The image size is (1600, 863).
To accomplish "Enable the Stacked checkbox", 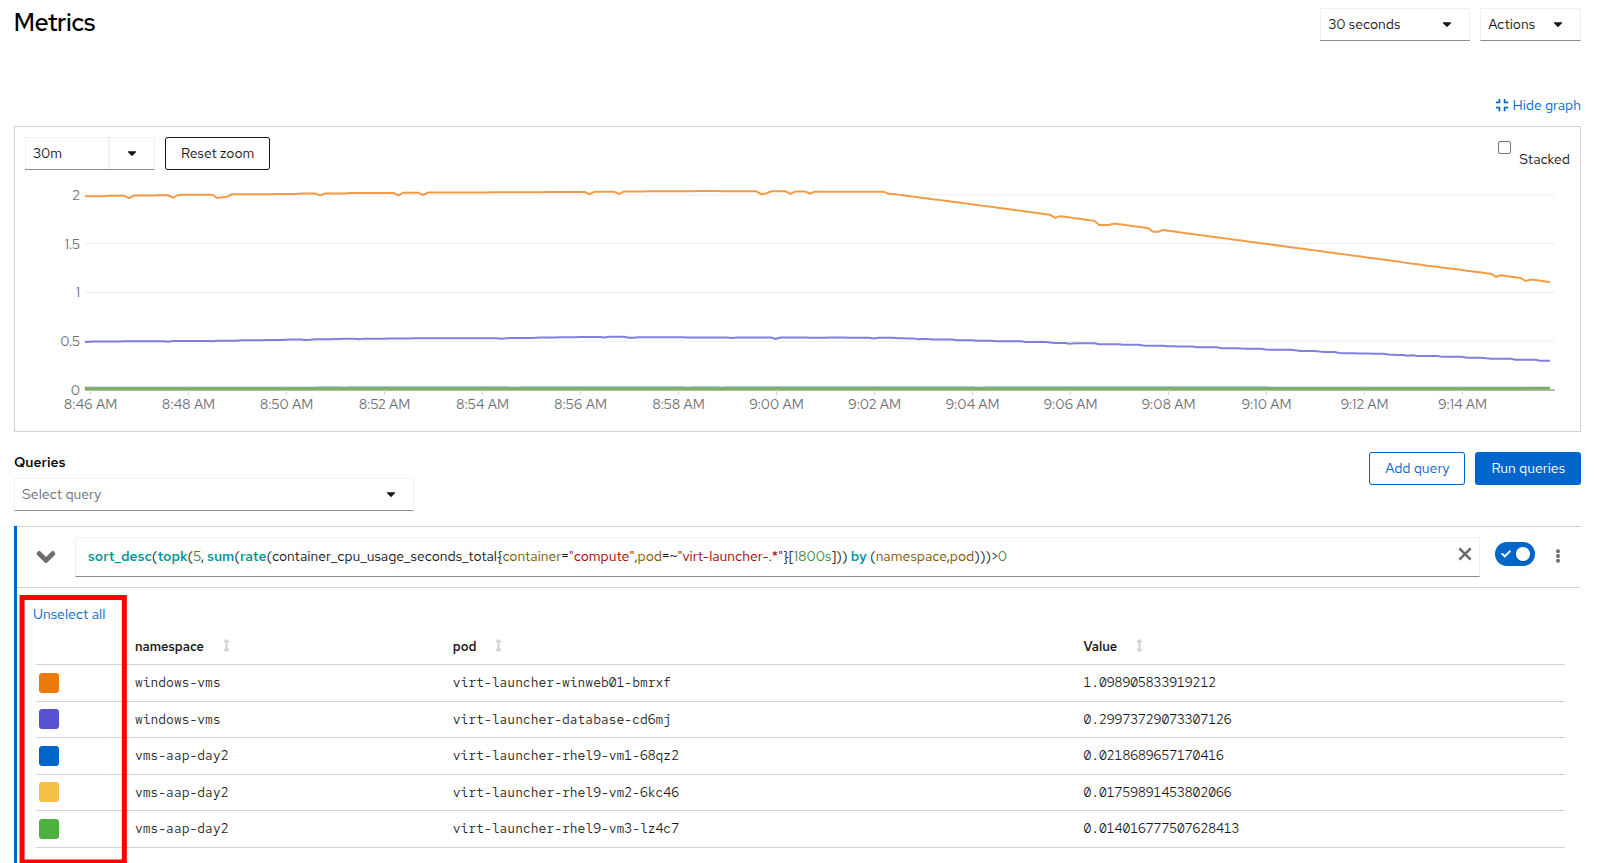I will point(1504,148).
